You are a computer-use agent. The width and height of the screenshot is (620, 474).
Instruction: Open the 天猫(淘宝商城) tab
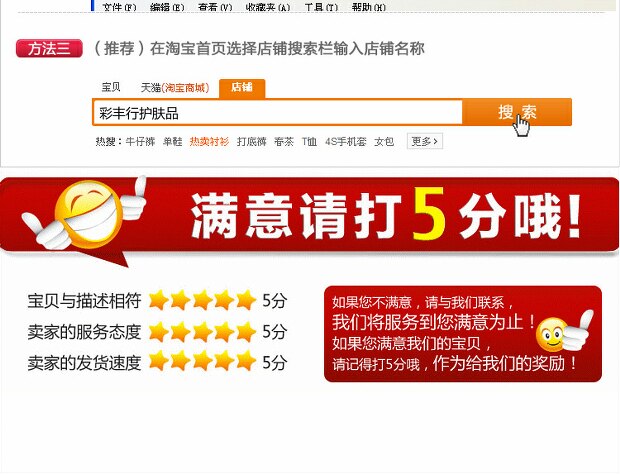(x=175, y=87)
